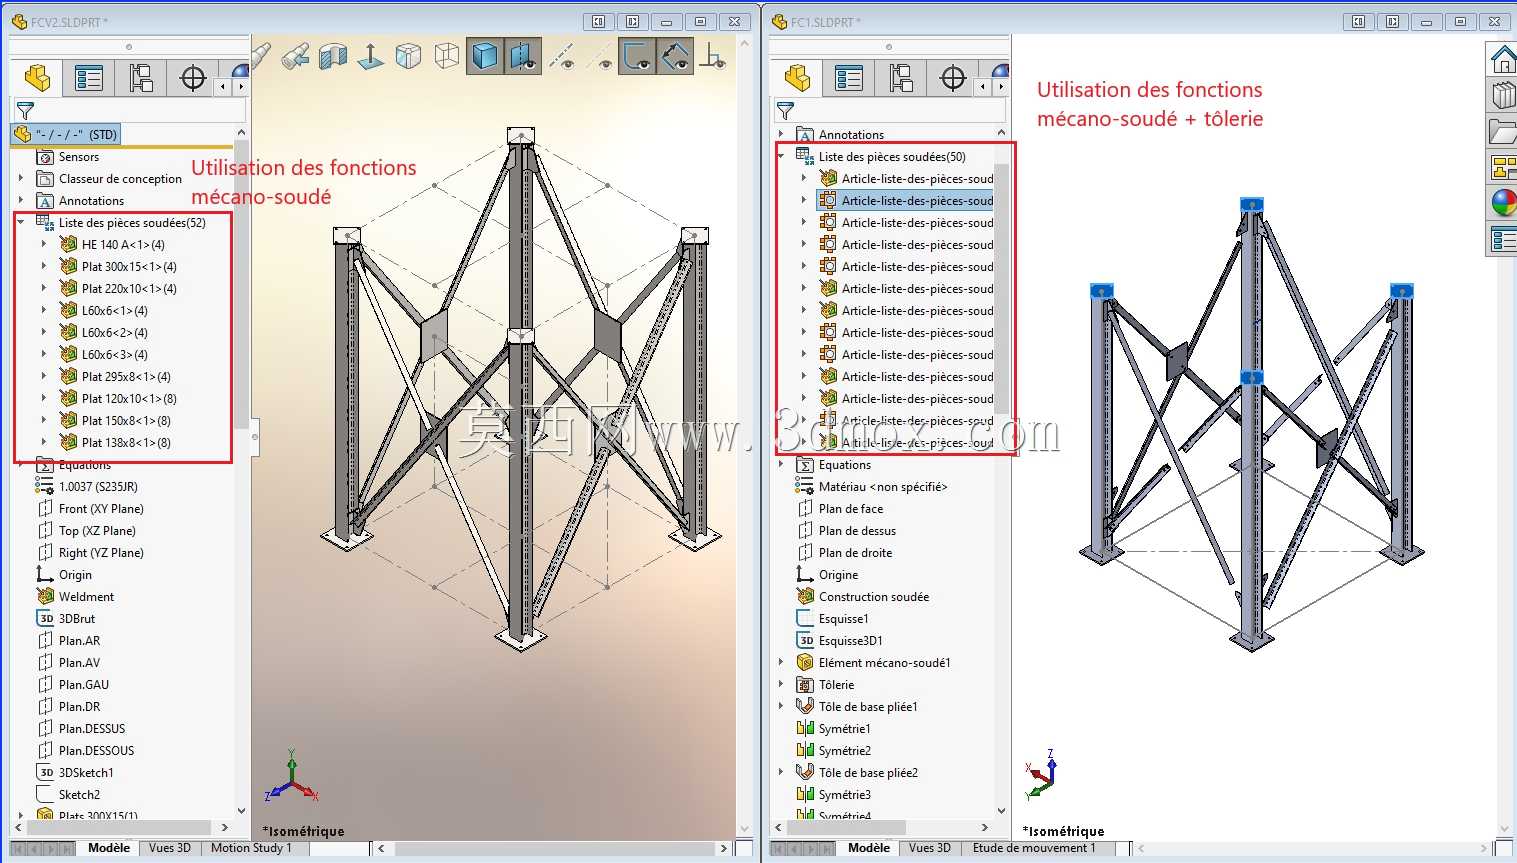Open SOLIDWORKS Resources home task pane
Screen dimensions: 1517x863
pyautogui.click(x=1502, y=58)
